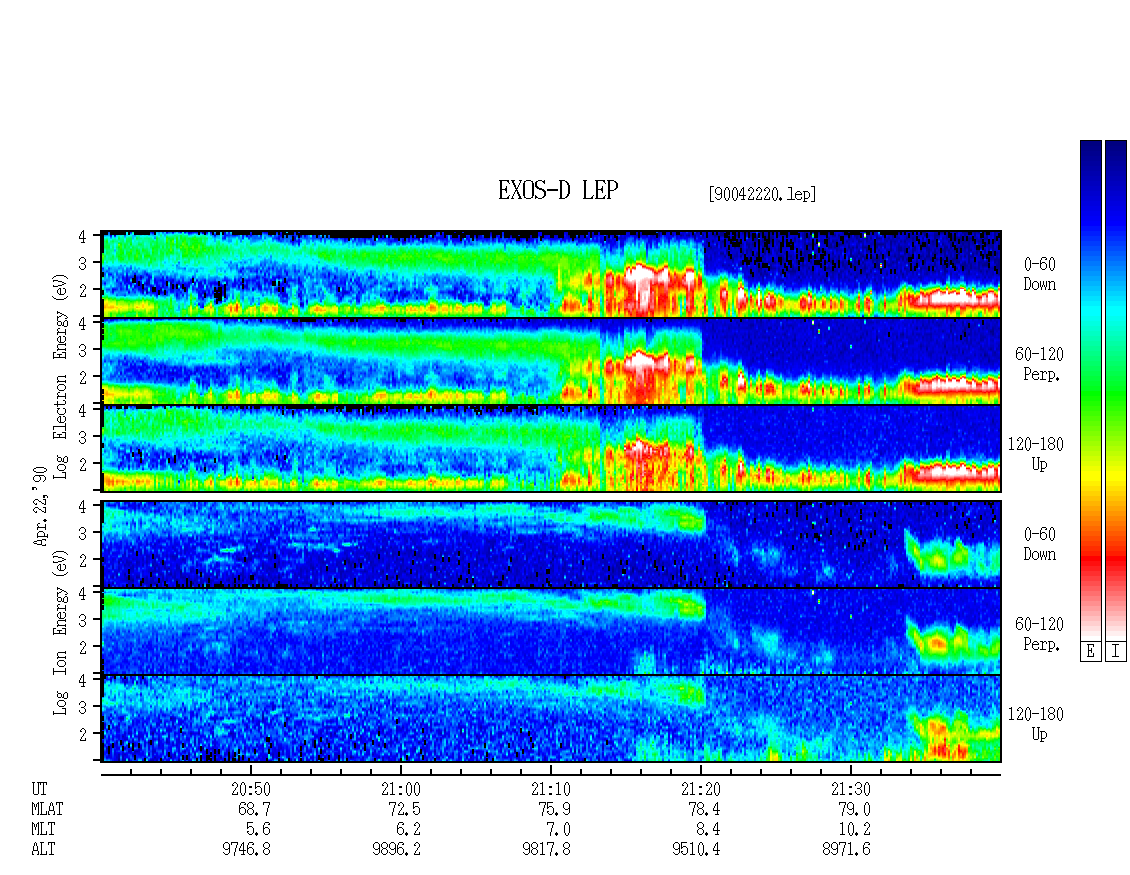
Task: Click the 'Log Electron Energy (eV)' axis label
Action: pyautogui.click(x=61, y=376)
